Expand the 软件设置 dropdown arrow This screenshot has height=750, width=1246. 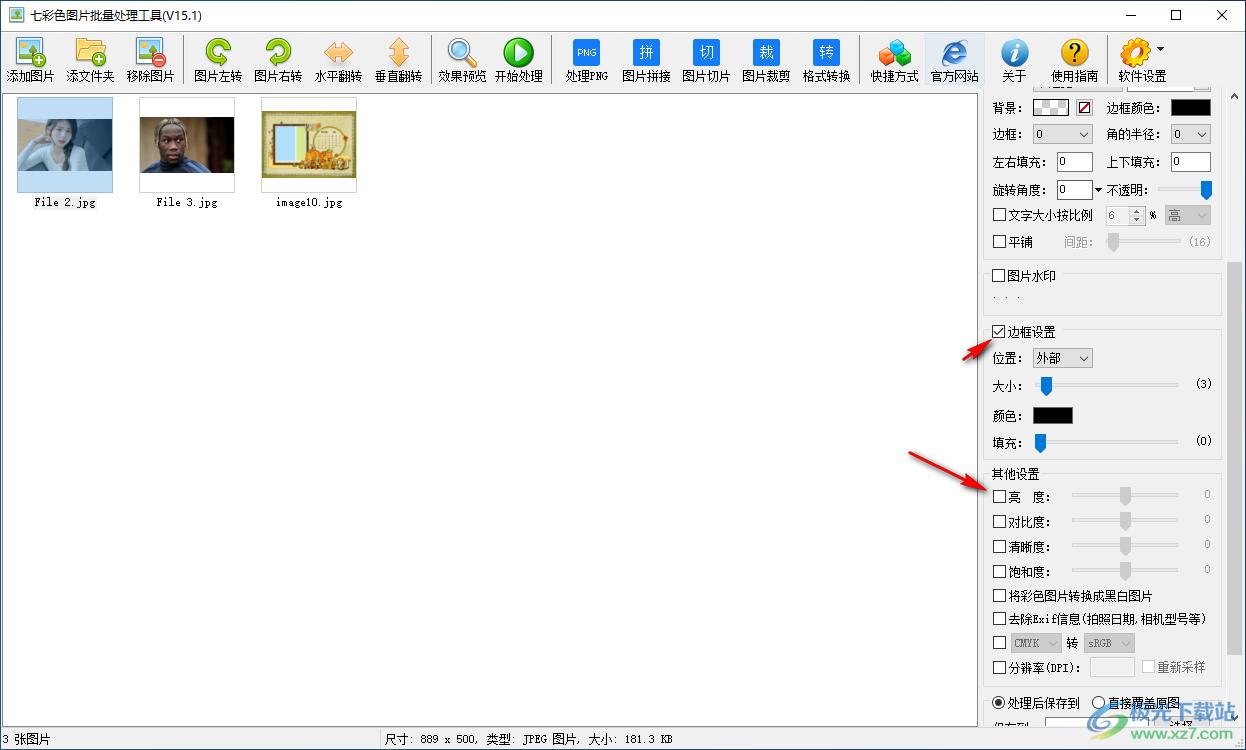click(1160, 49)
